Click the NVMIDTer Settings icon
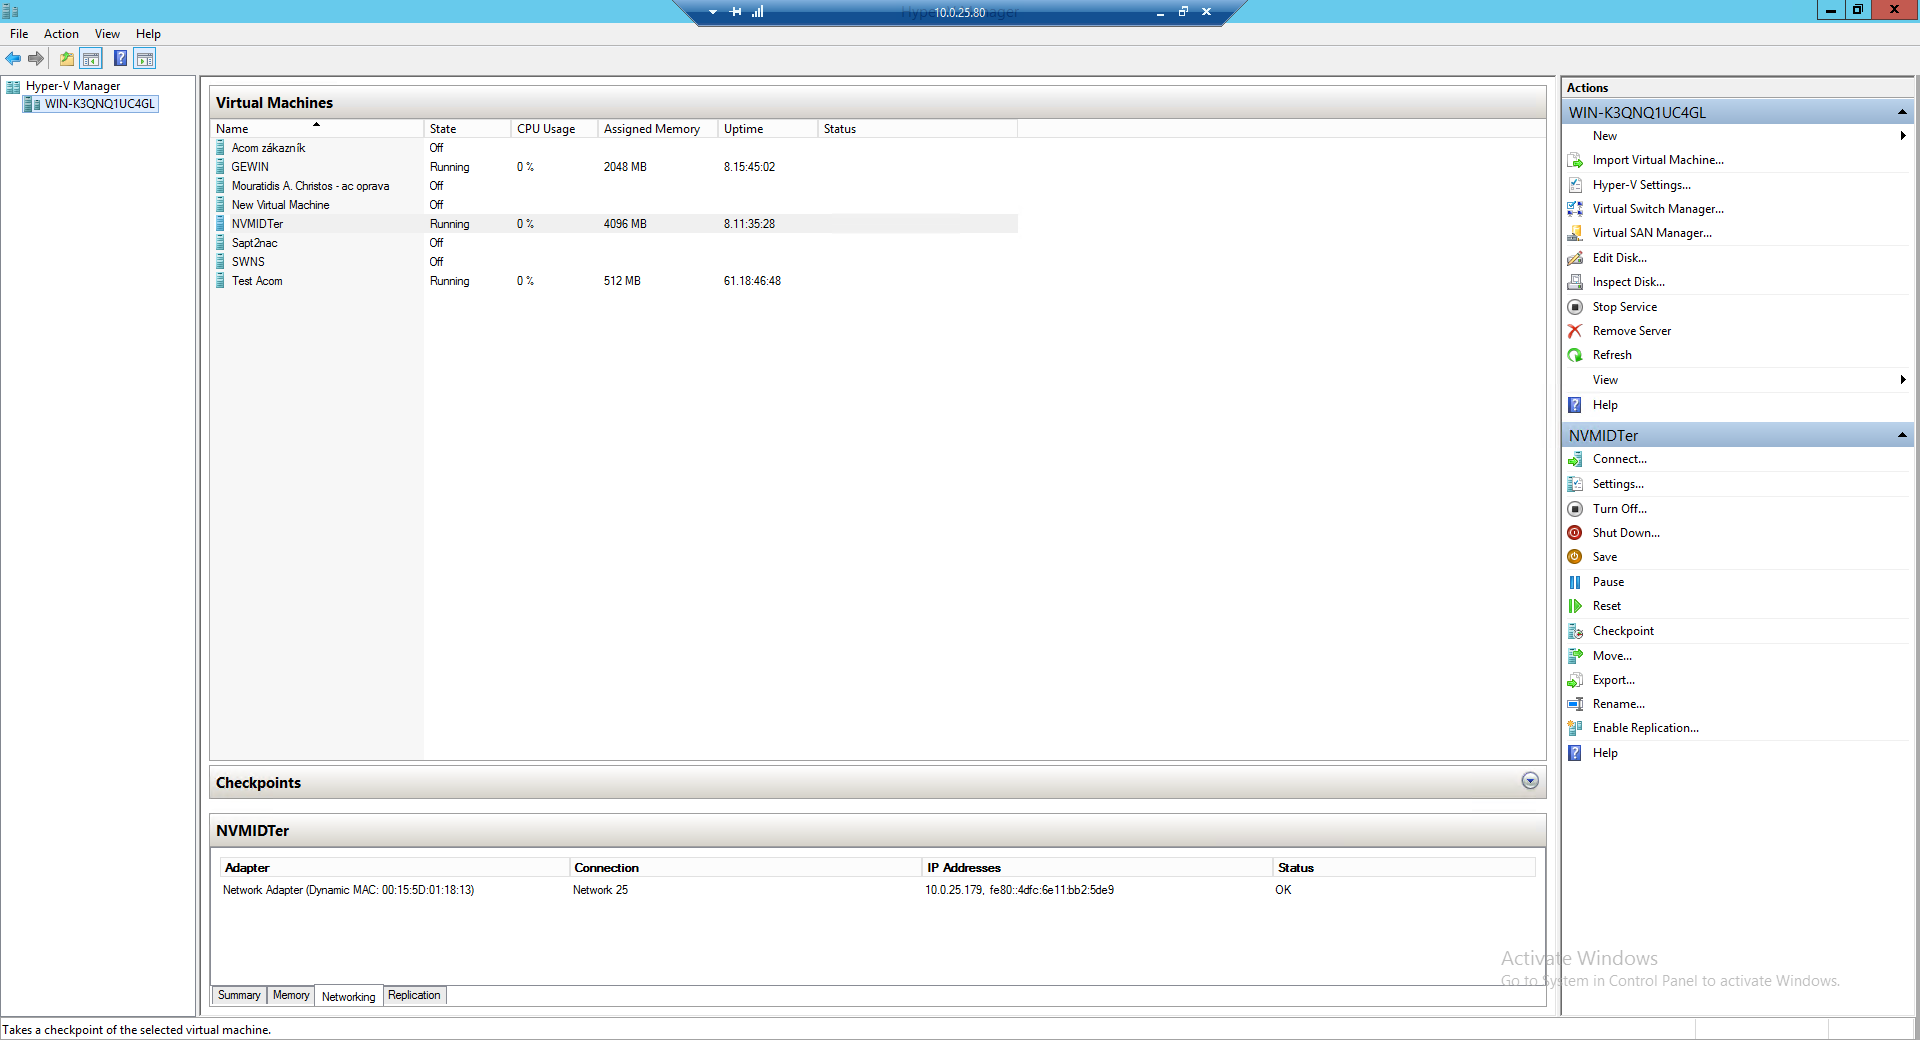The image size is (1920, 1040). pyautogui.click(x=1575, y=484)
